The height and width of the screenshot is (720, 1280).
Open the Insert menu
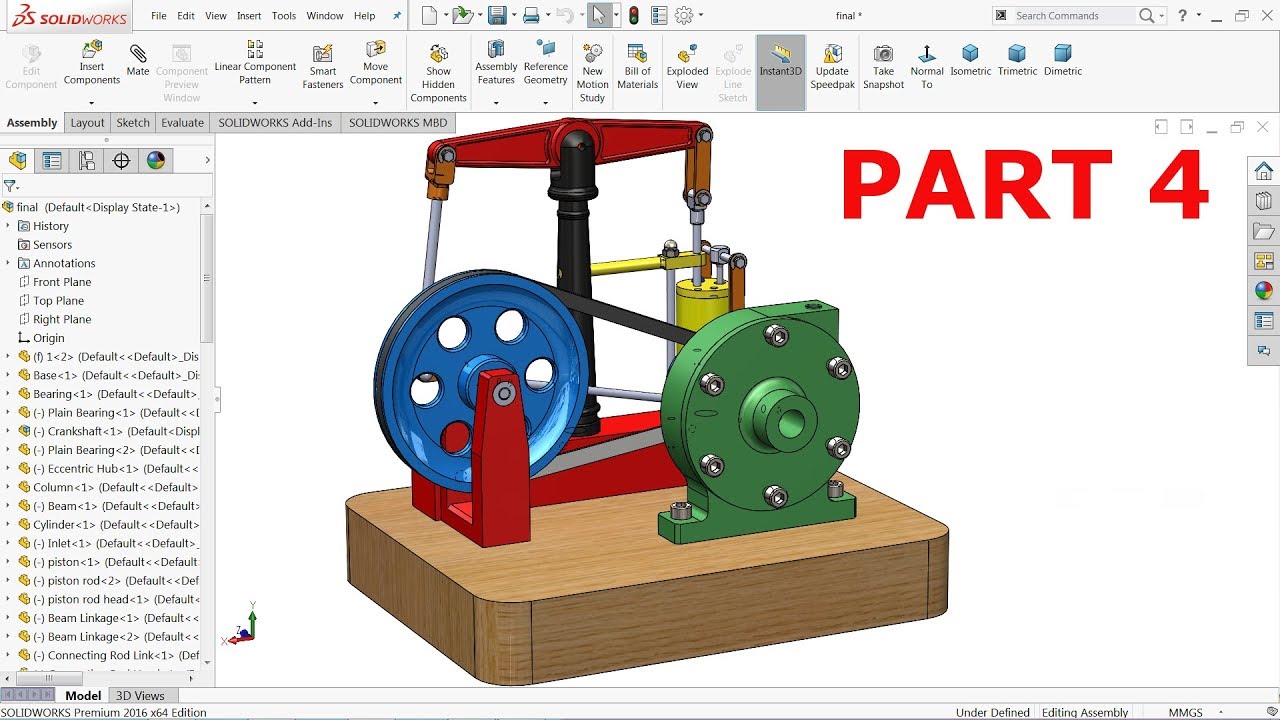pos(249,16)
